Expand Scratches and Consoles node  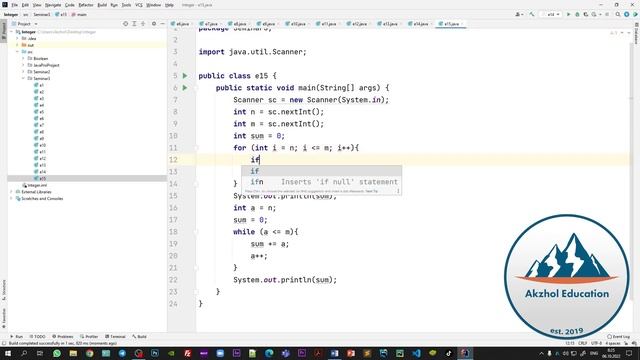11,198
